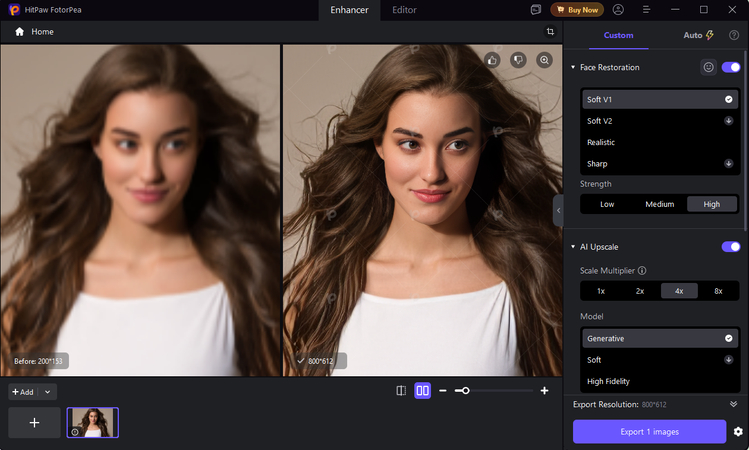Click the magnifier zoom icon on preview
This screenshot has width=749, height=450.
[x=544, y=60]
